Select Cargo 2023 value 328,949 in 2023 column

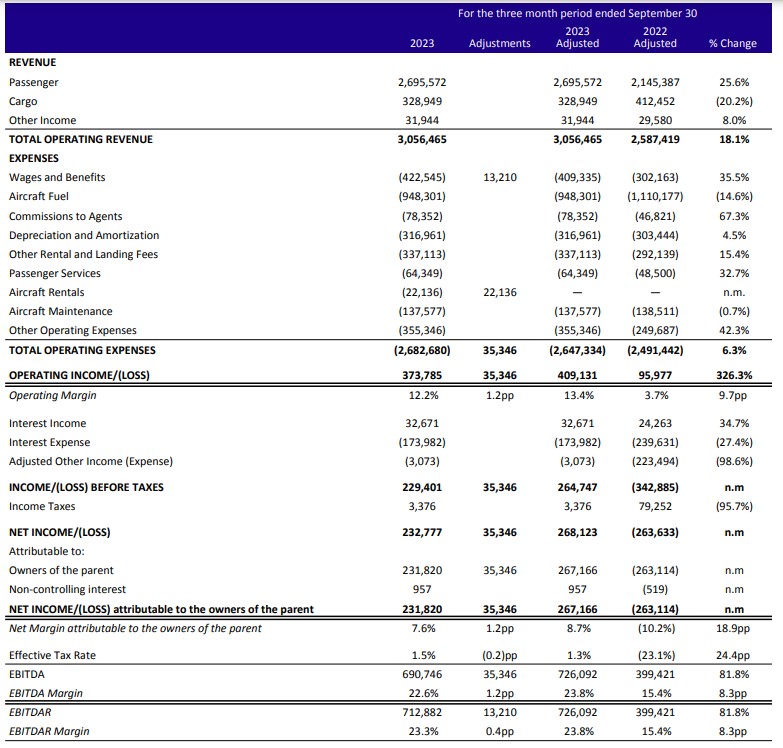(422, 101)
